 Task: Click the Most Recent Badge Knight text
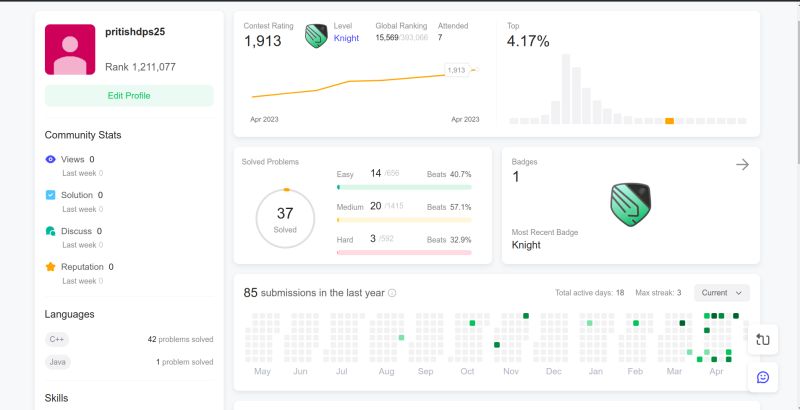click(x=526, y=245)
